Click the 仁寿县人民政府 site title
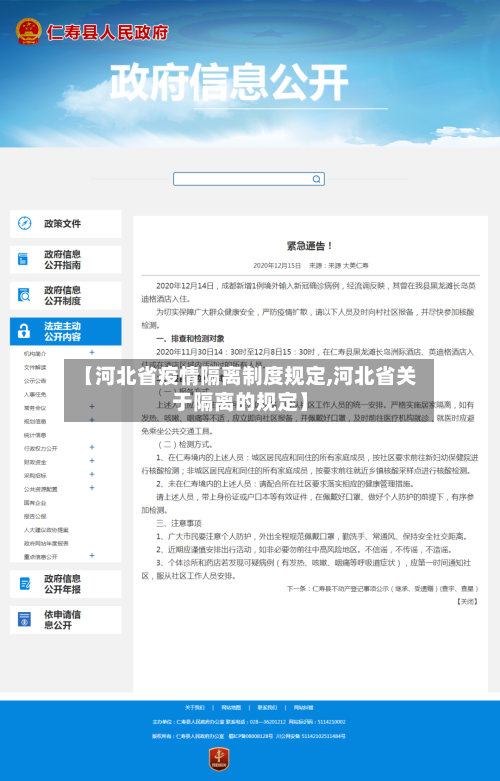Viewport: 500px width, 781px height. coord(108,32)
